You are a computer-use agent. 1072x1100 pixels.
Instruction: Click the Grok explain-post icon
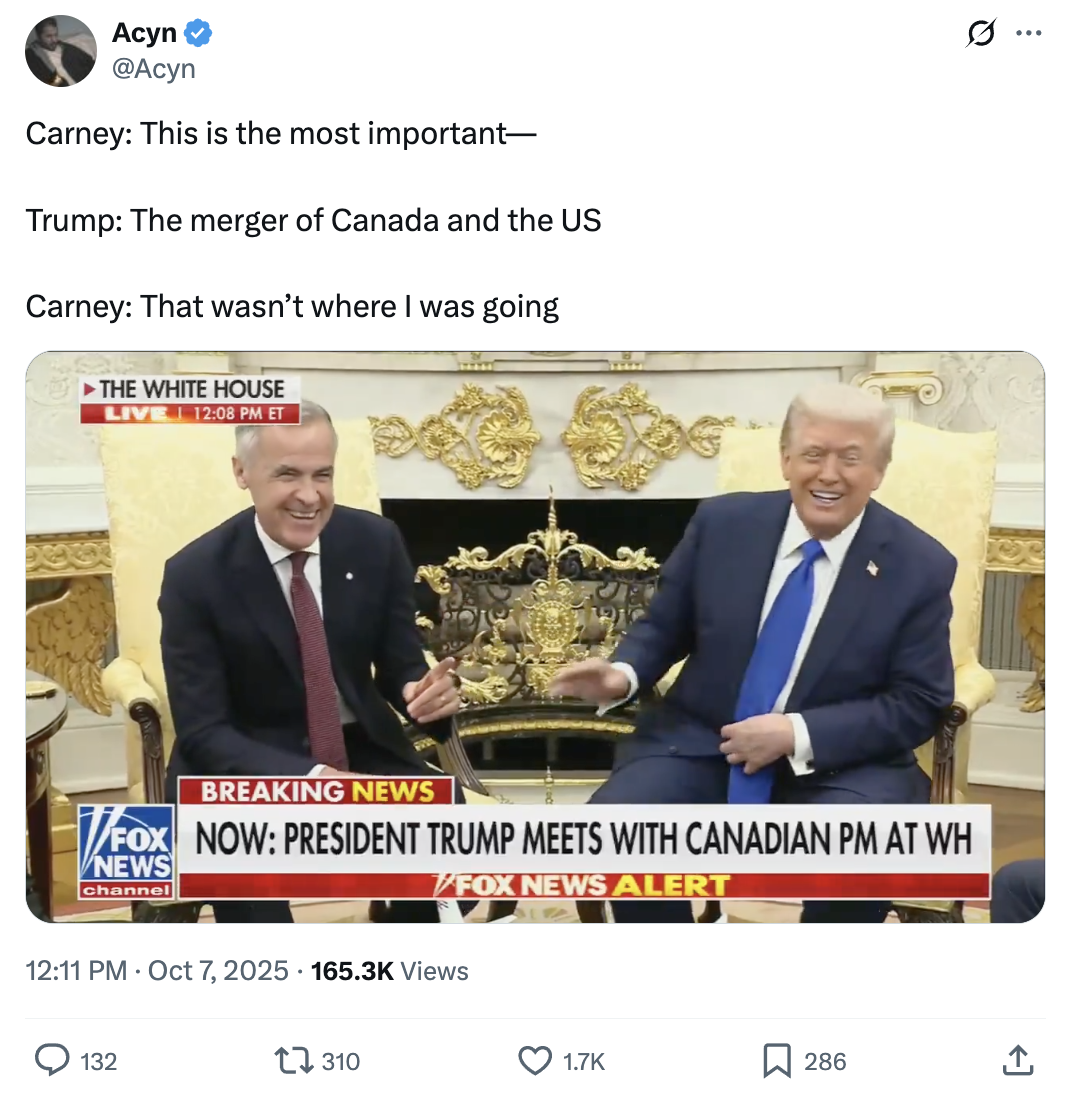coord(980,33)
